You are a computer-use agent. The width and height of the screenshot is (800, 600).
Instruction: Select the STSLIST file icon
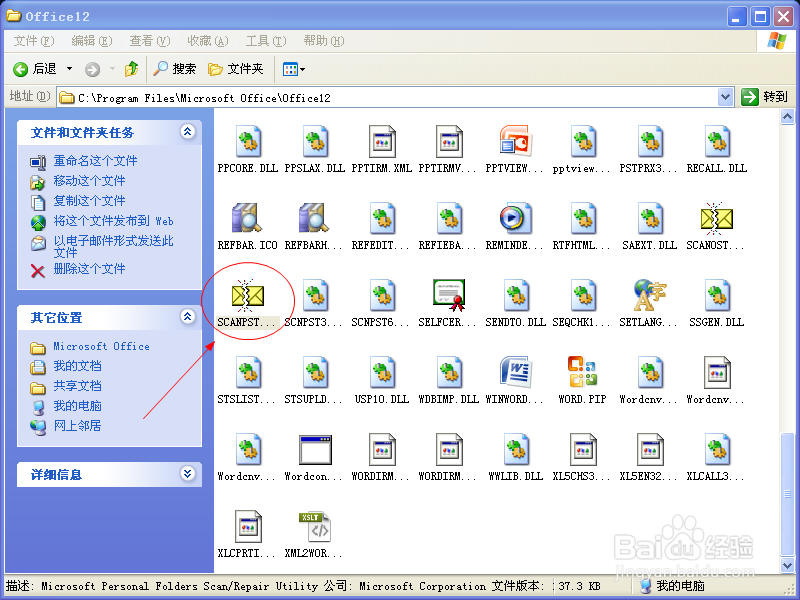pos(247,372)
